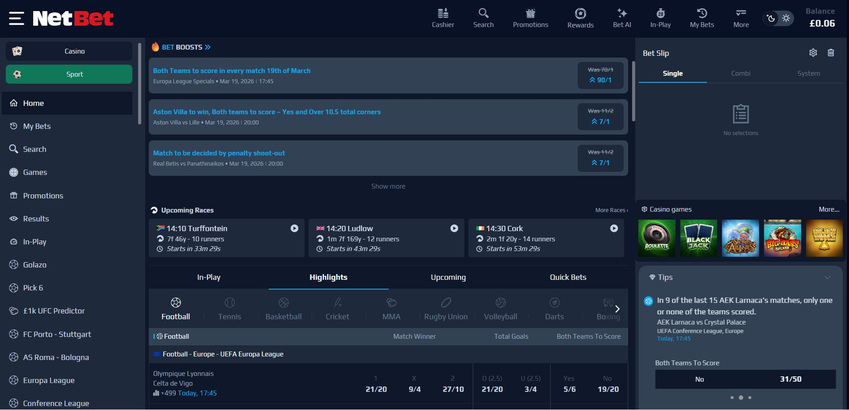849x410 pixels.
Task: Open the In-Play events tab
Action: pos(208,277)
